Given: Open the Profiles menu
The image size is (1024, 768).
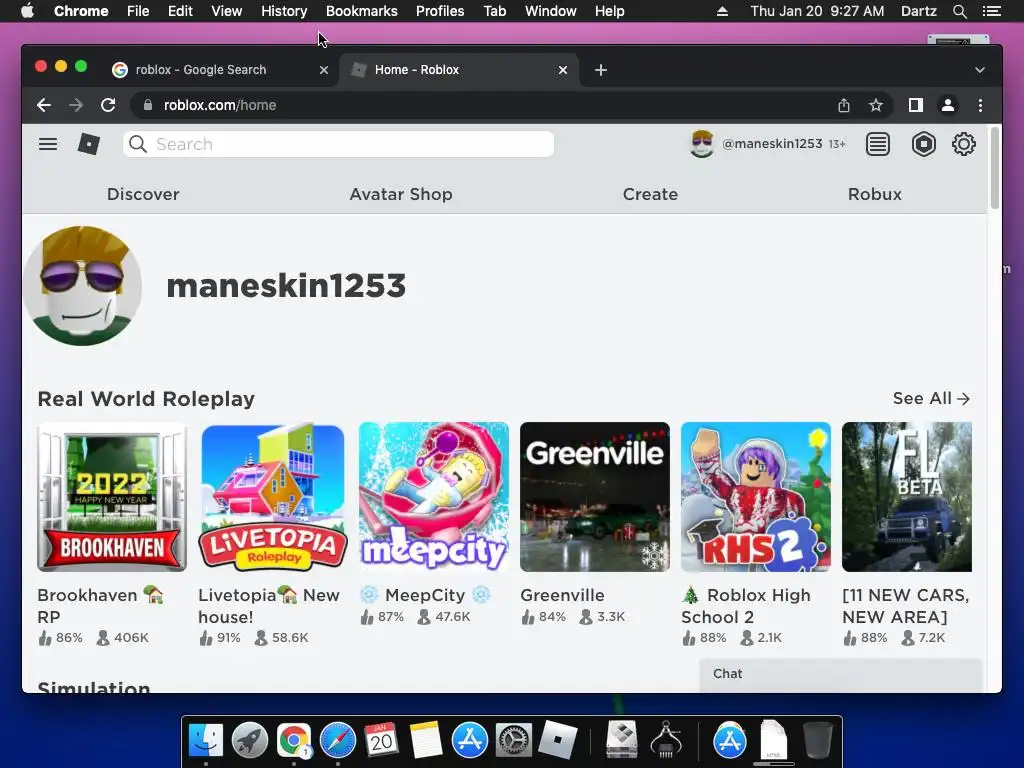Looking at the screenshot, I should pos(440,11).
